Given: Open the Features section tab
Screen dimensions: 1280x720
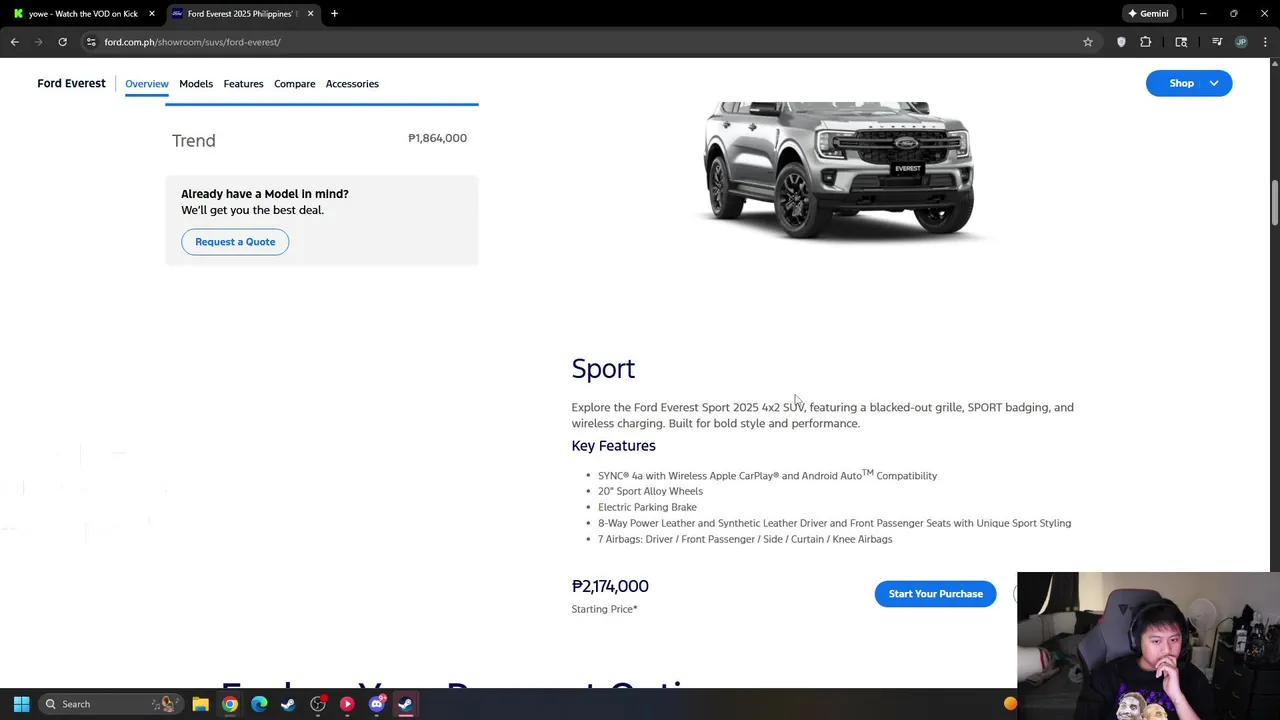Looking at the screenshot, I should [x=243, y=84].
